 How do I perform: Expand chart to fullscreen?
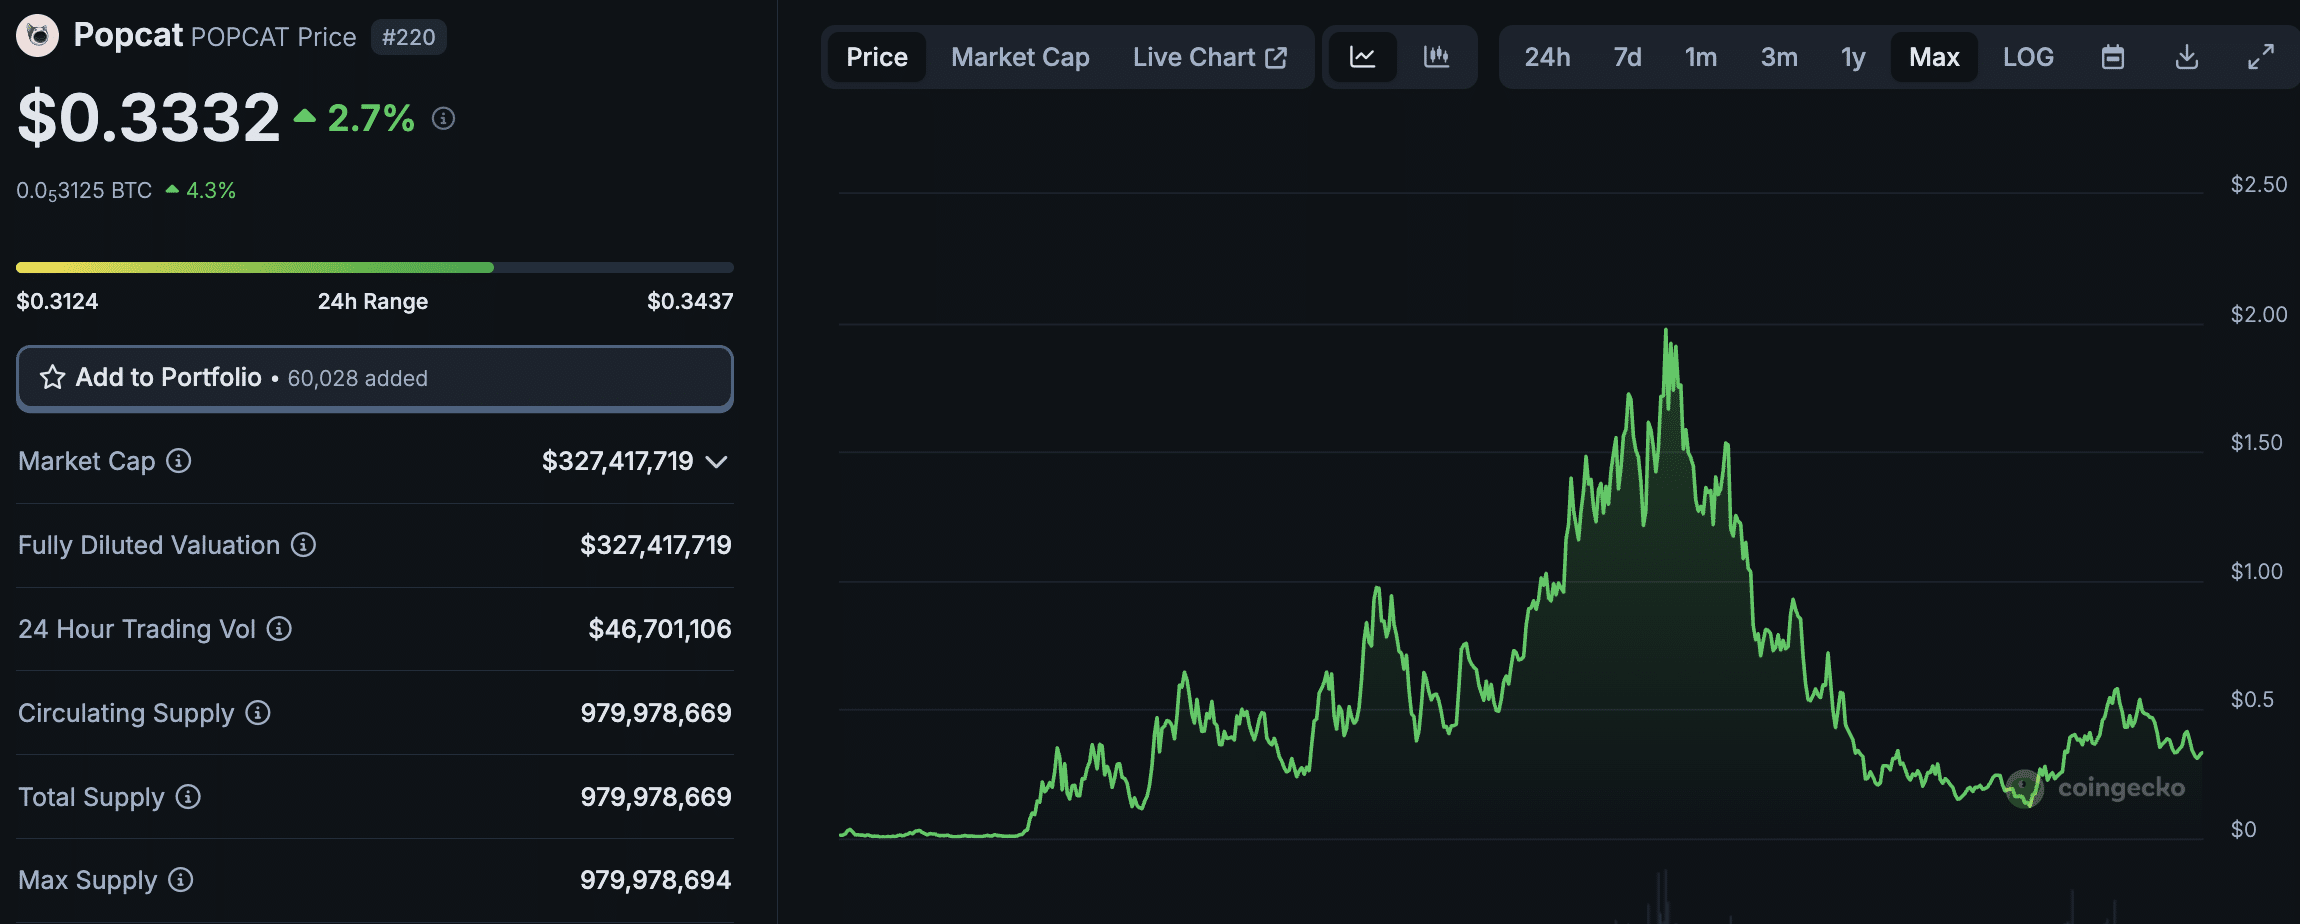coord(2261,57)
